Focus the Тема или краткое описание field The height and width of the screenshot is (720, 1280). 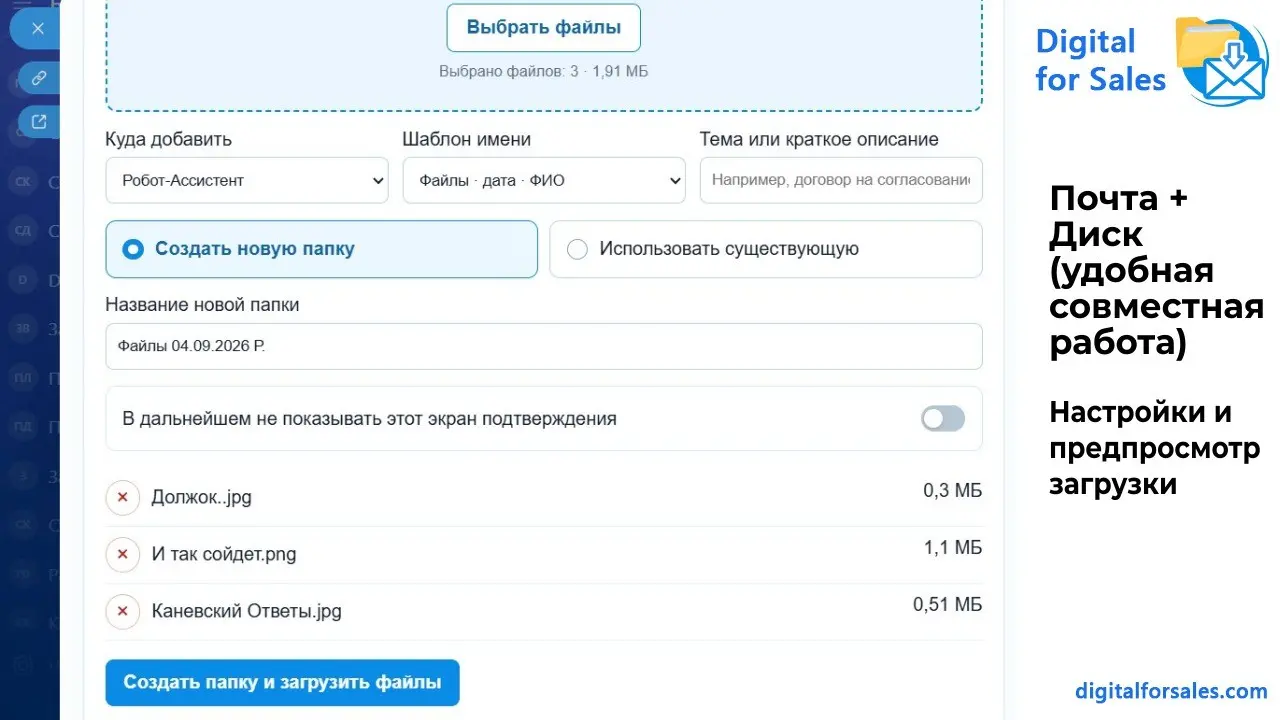click(x=841, y=180)
